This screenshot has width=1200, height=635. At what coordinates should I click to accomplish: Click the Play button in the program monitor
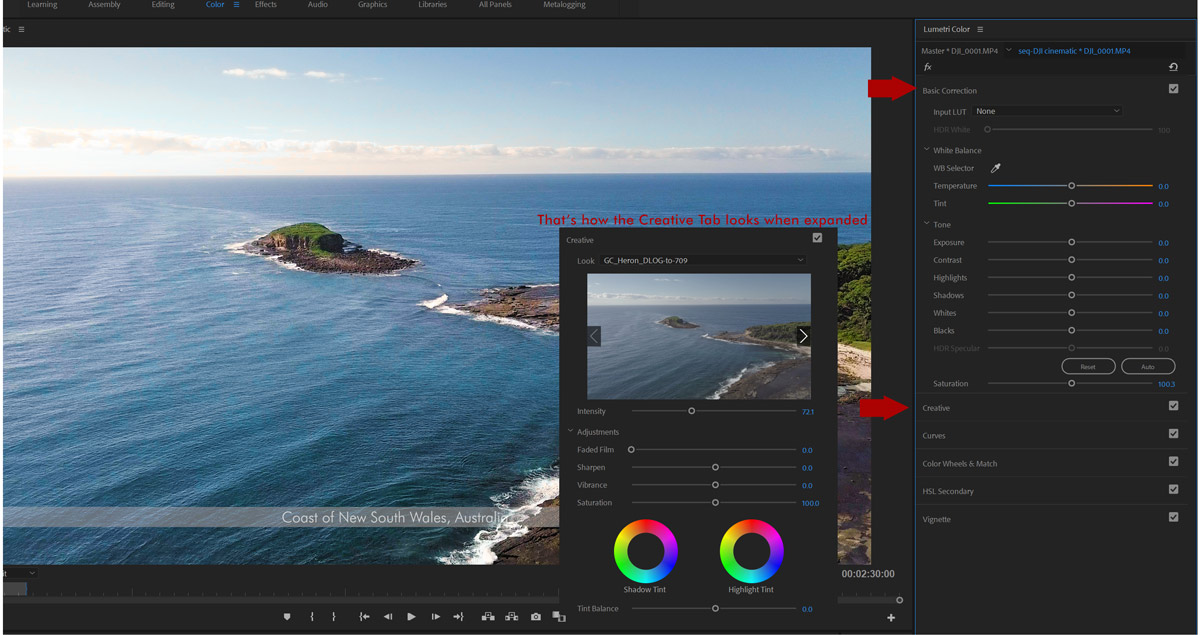tap(411, 616)
